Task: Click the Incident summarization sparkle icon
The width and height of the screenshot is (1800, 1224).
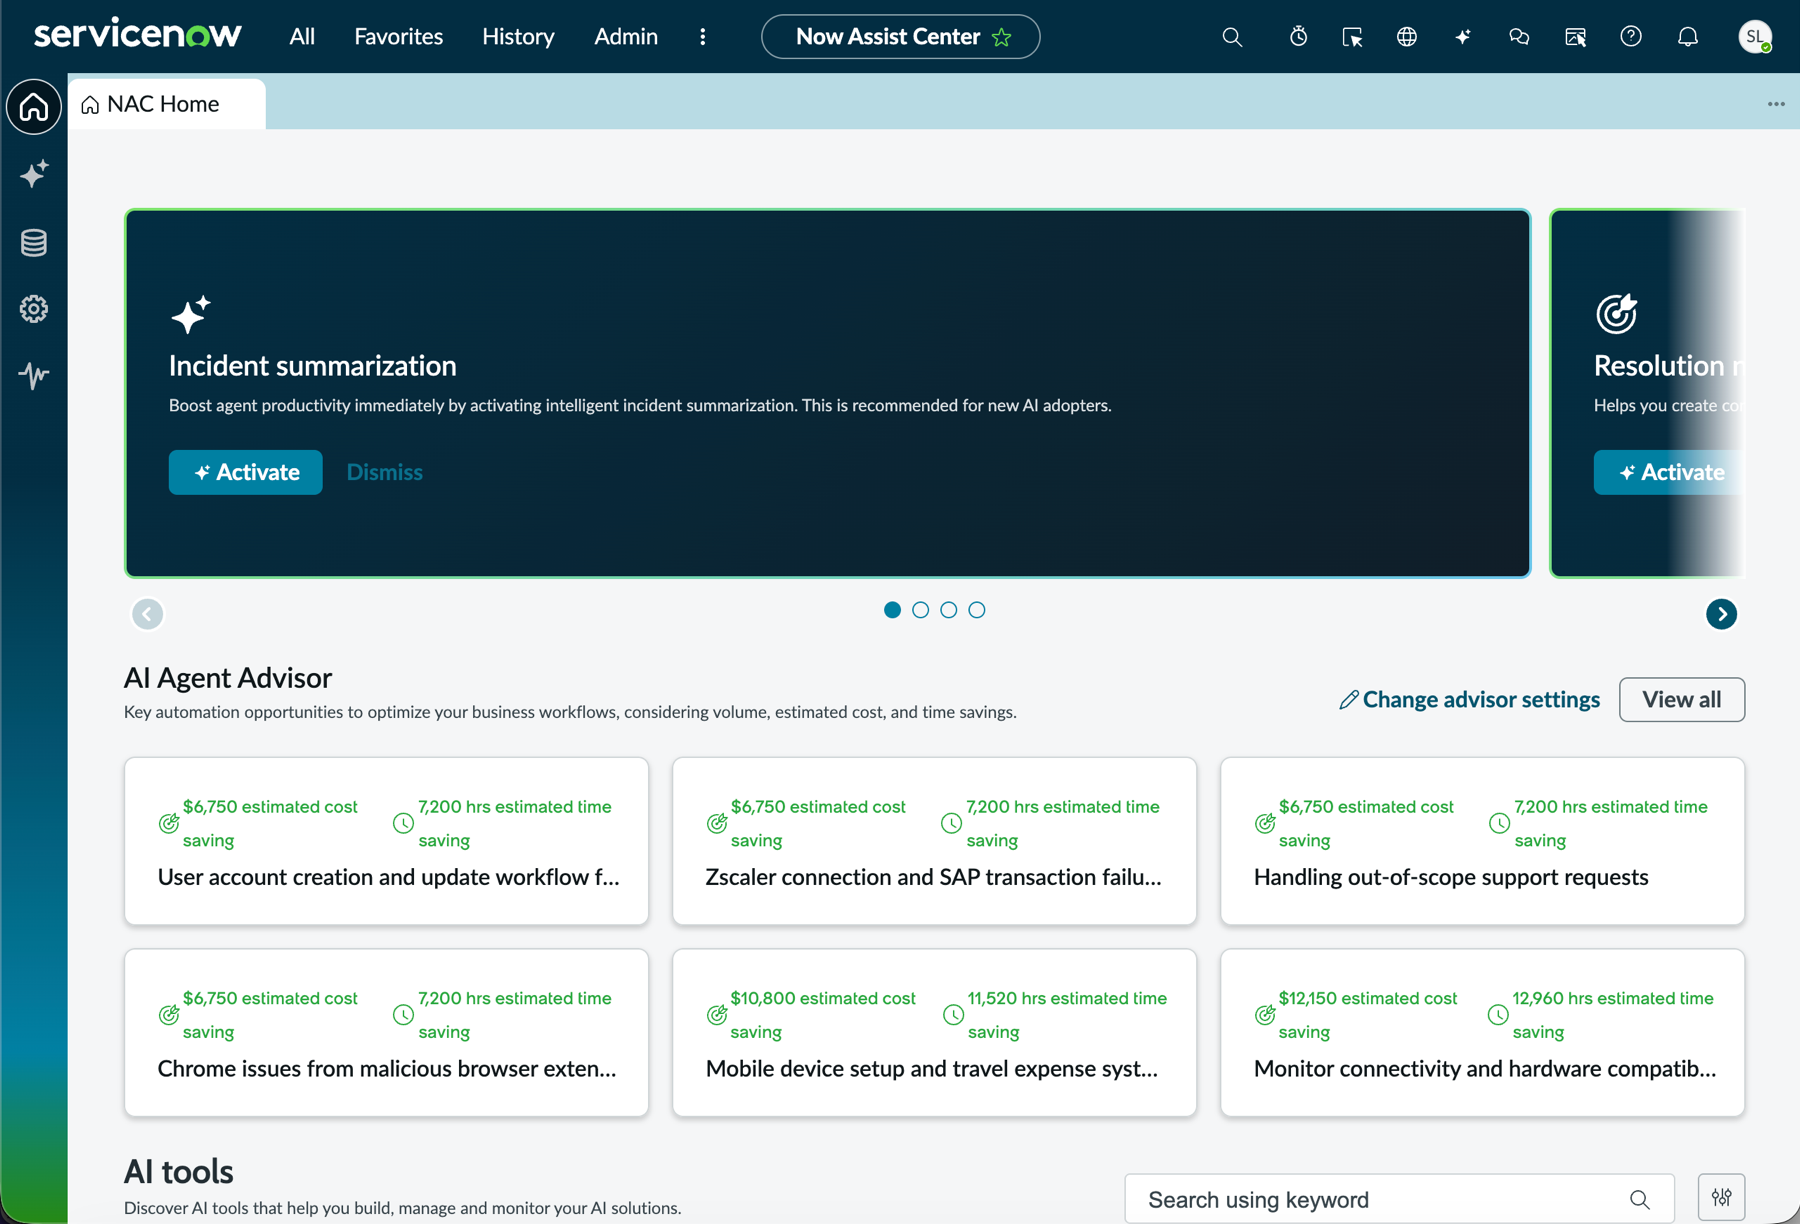Action: coord(190,314)
